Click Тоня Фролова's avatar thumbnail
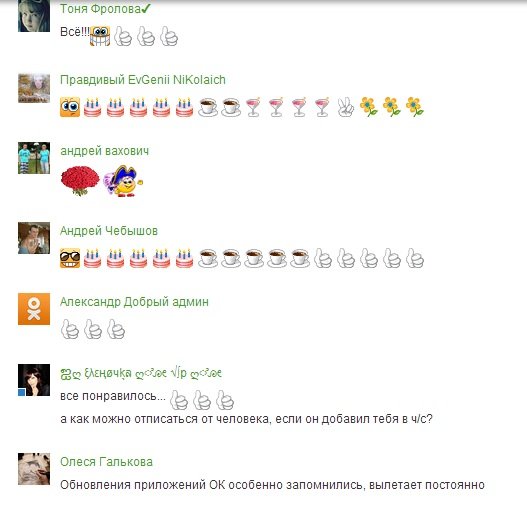This screenshot has height=516, width=527. pyautogui.click(x=34, y=16)
